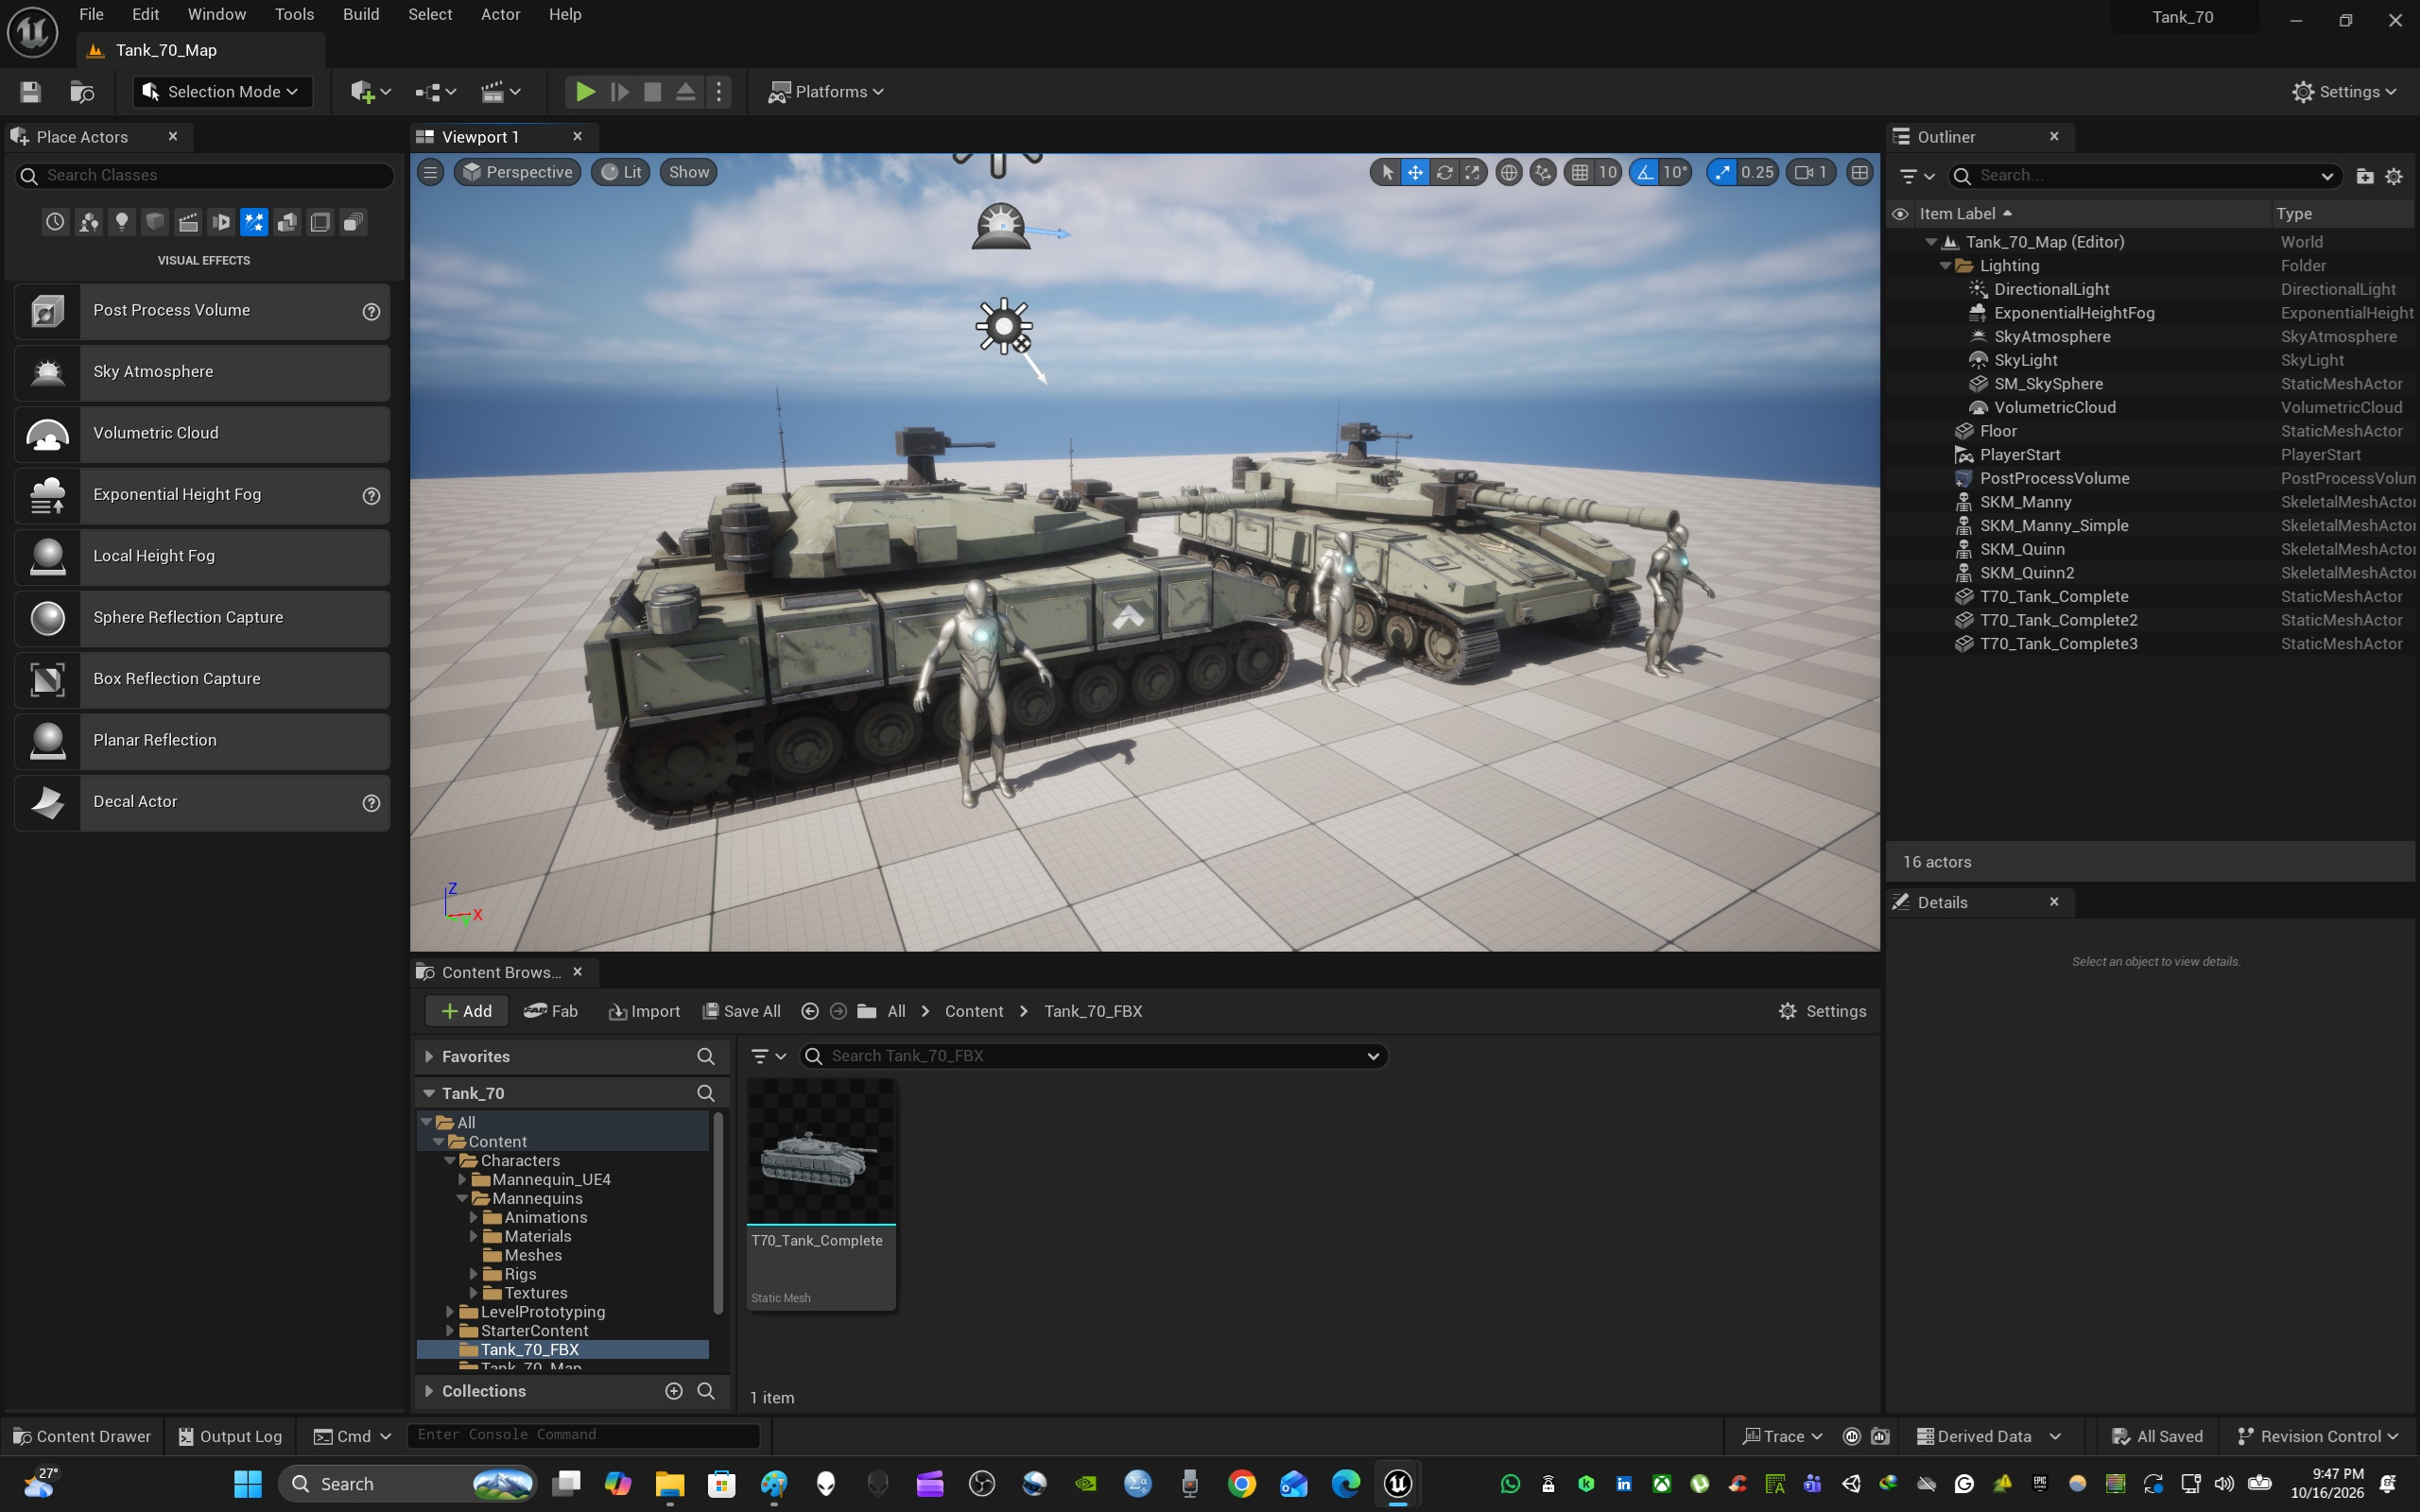Select the All Classes category icon
This screenshot has width=2420, height=1512.
click(353, 222)
